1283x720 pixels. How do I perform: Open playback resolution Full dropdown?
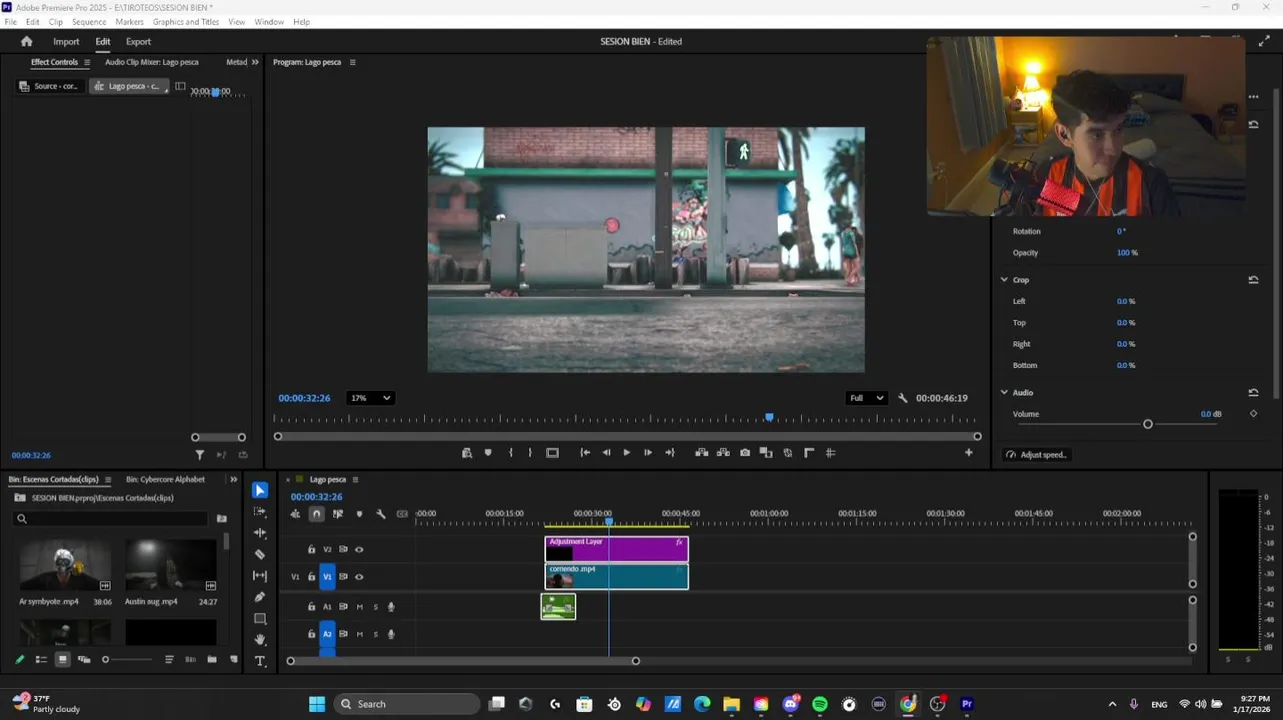point(866,398)
